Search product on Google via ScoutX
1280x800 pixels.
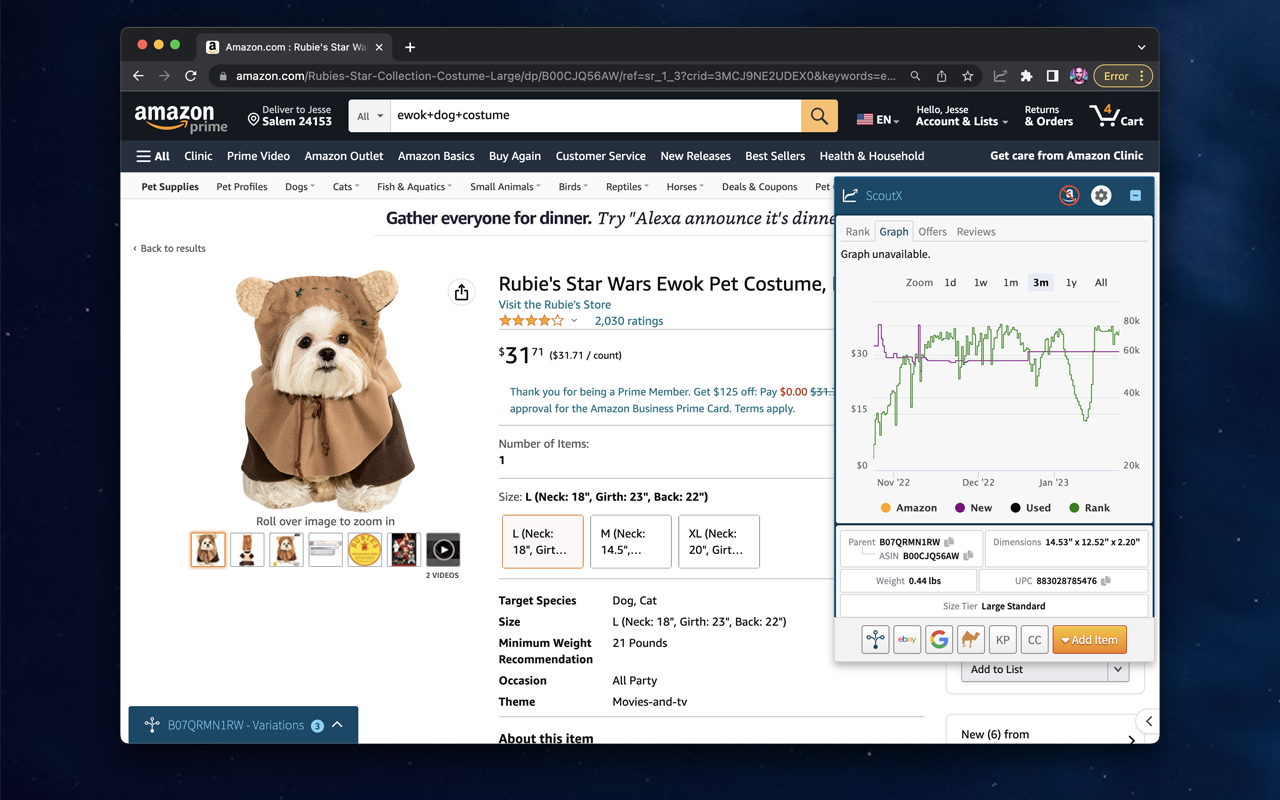coord(939,640)
